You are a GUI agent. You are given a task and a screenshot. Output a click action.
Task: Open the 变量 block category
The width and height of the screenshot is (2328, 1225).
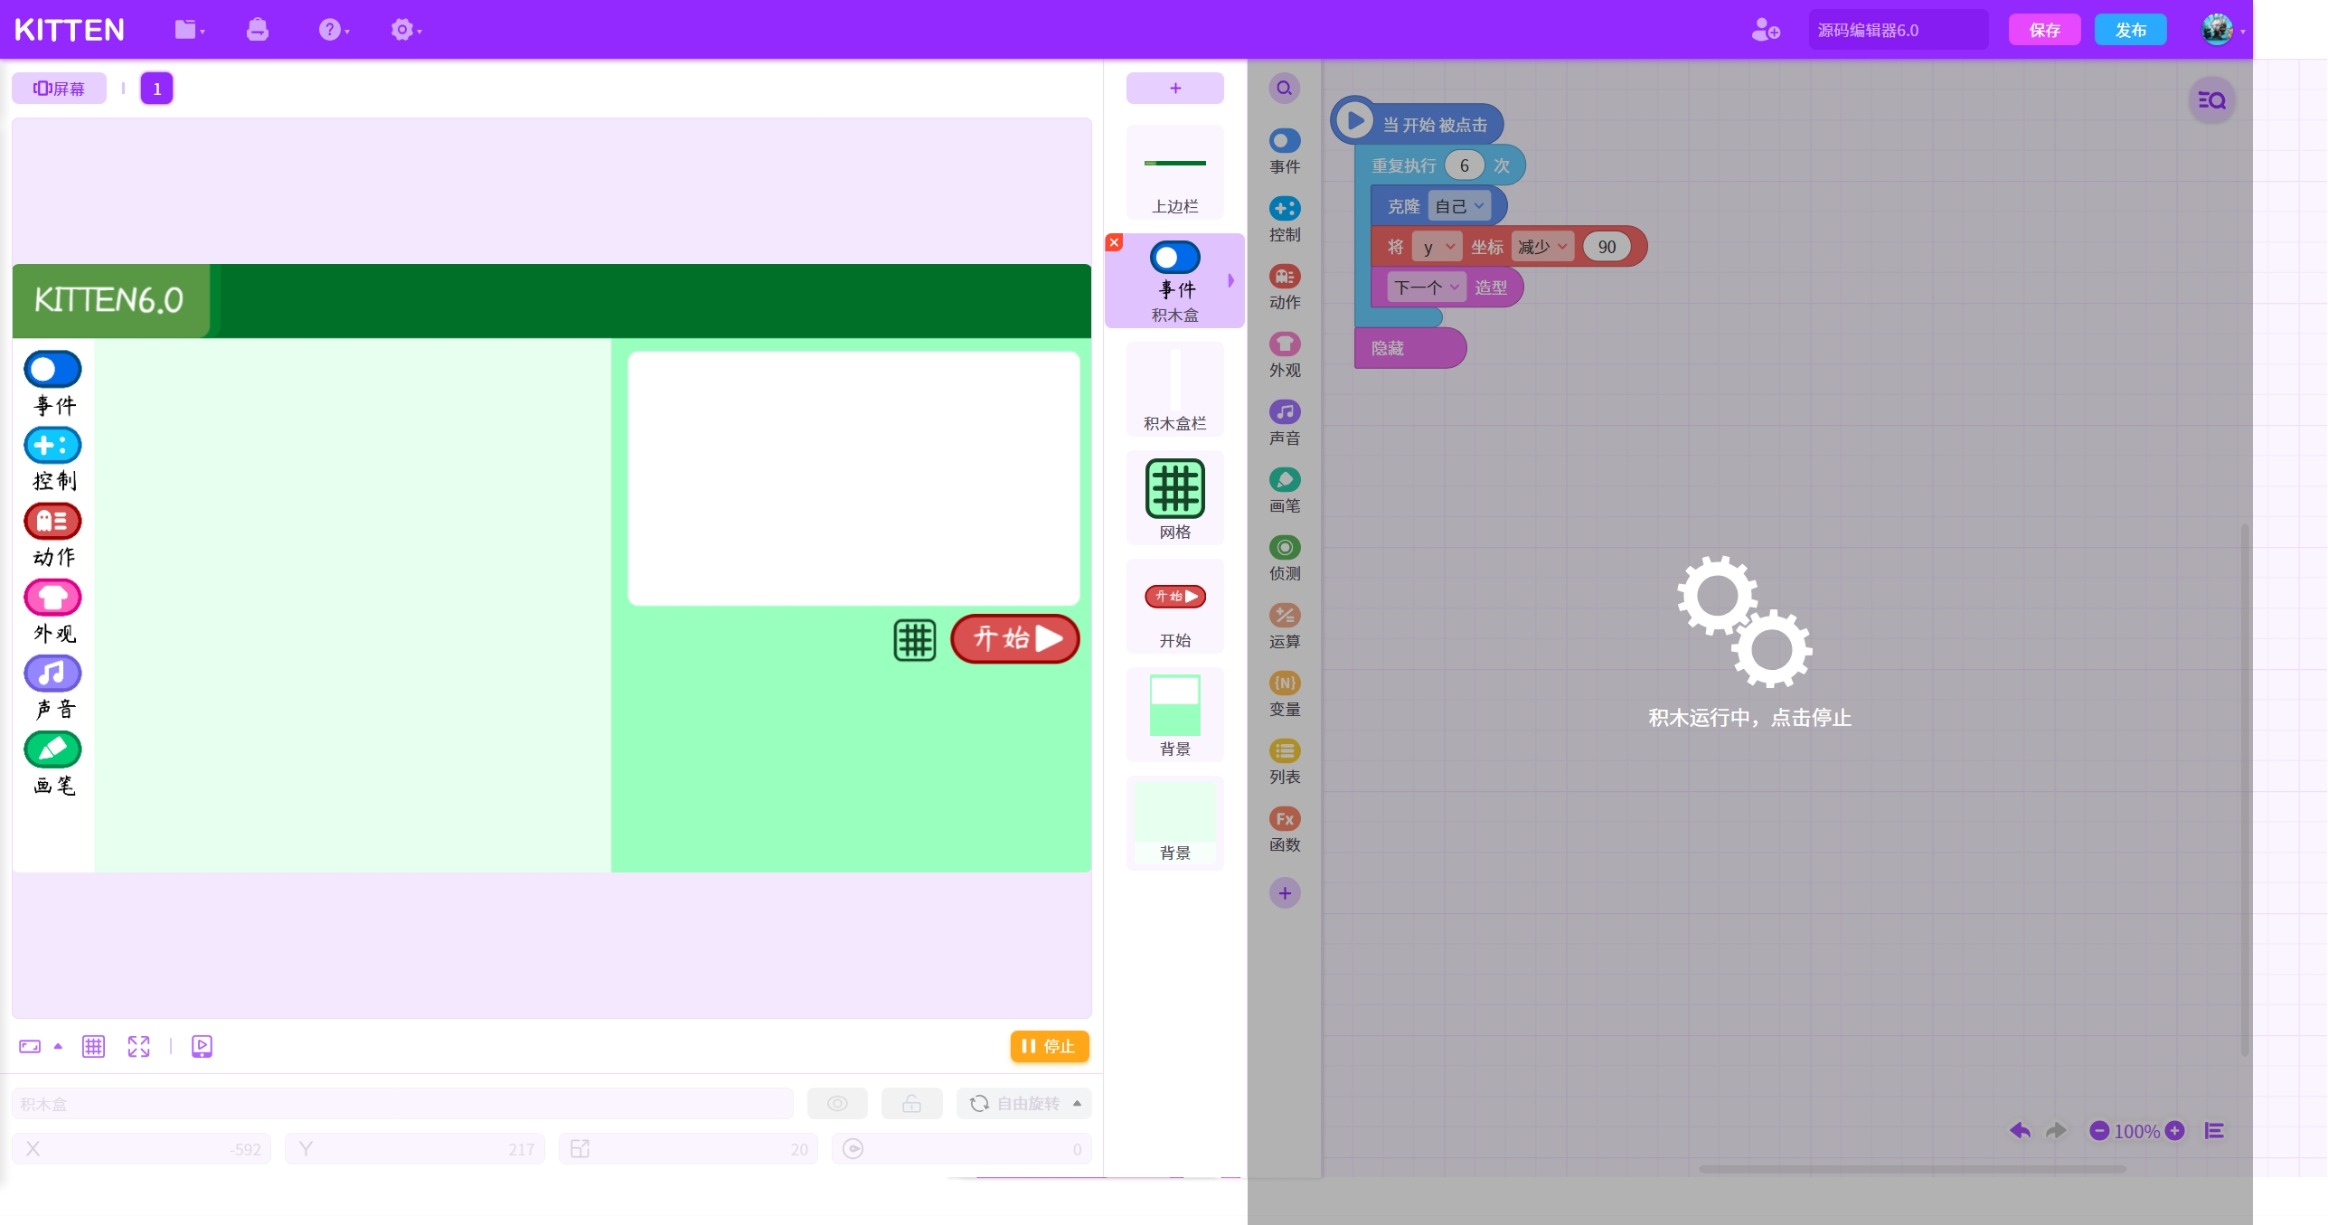coord(1285,694)
